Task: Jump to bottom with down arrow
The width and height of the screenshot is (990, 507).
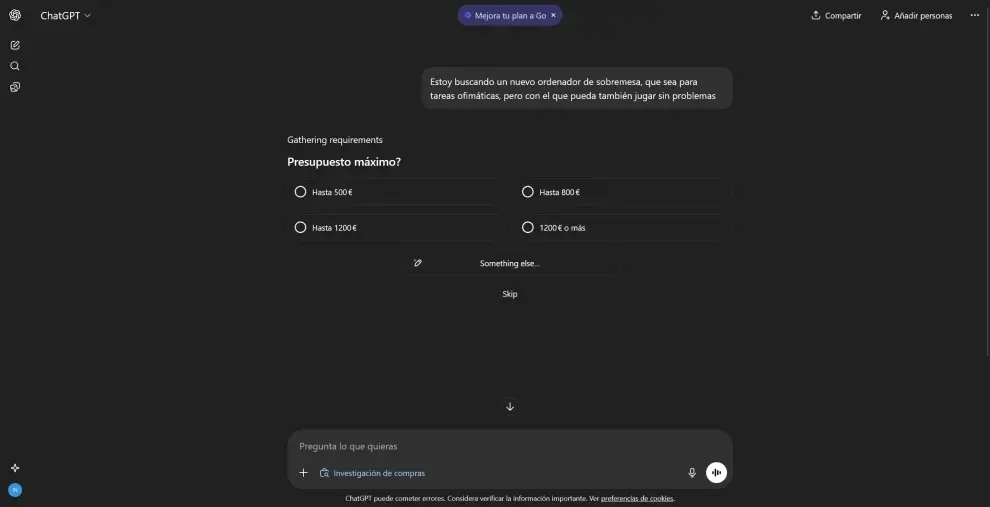Action: [x=510, y=407]
